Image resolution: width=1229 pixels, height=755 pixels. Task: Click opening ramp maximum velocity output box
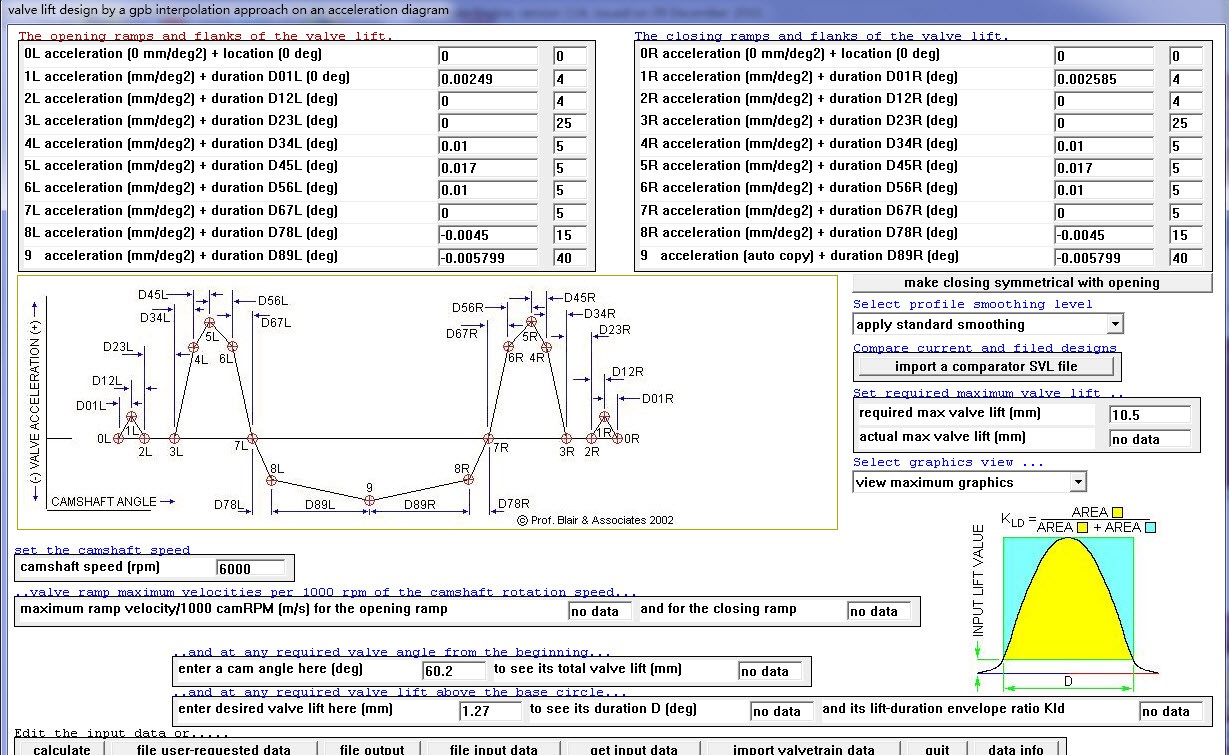pyautogui.click(x=600, y=611)
